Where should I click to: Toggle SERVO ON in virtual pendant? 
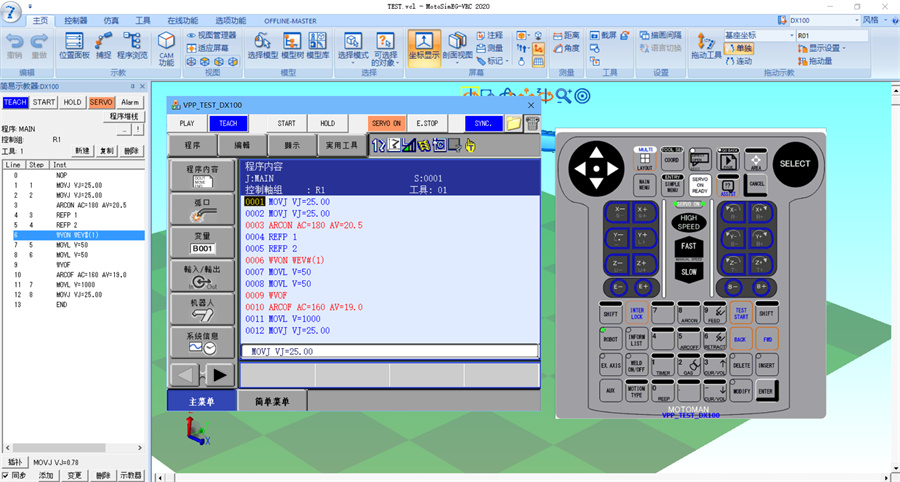click(386, 124)
